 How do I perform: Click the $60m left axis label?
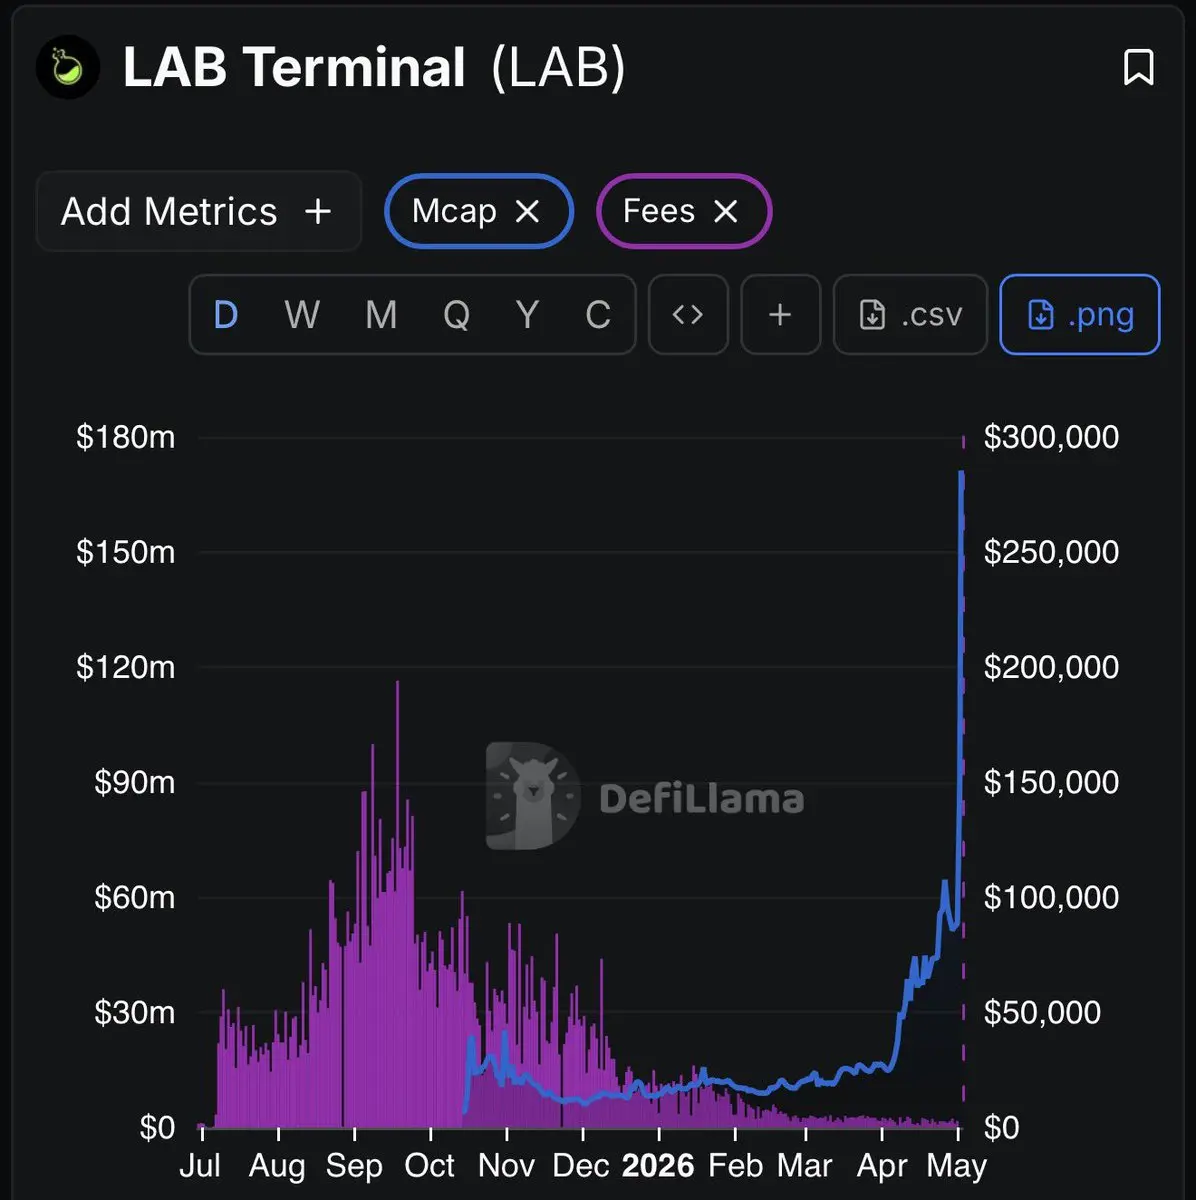point(135,897)
